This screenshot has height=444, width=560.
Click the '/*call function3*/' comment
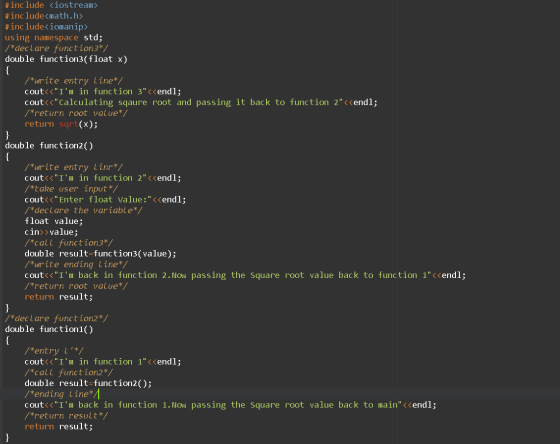point(69,243)
